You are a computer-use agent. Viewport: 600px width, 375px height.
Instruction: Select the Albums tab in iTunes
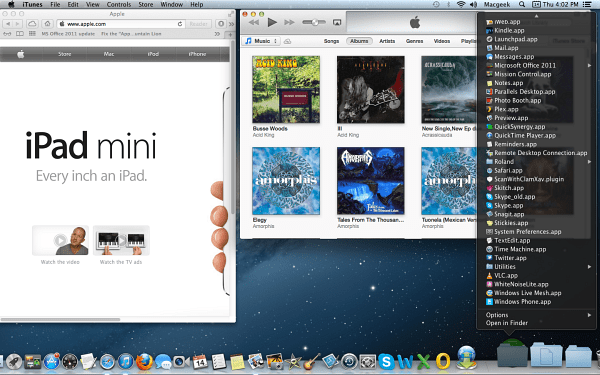coord(359,41)
